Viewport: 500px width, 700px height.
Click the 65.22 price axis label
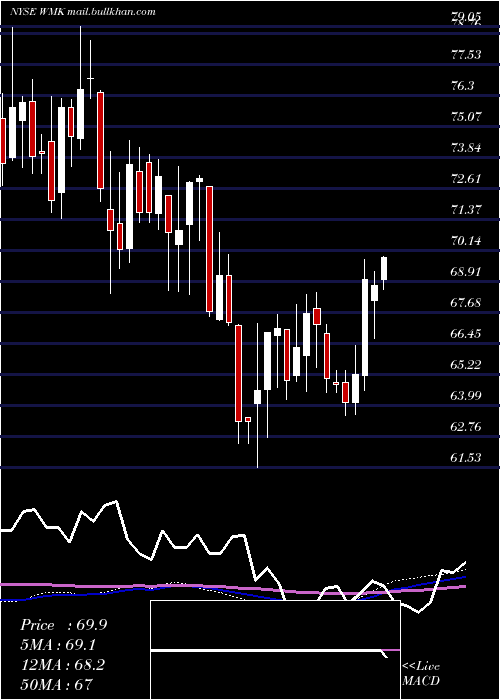(466, 365)
